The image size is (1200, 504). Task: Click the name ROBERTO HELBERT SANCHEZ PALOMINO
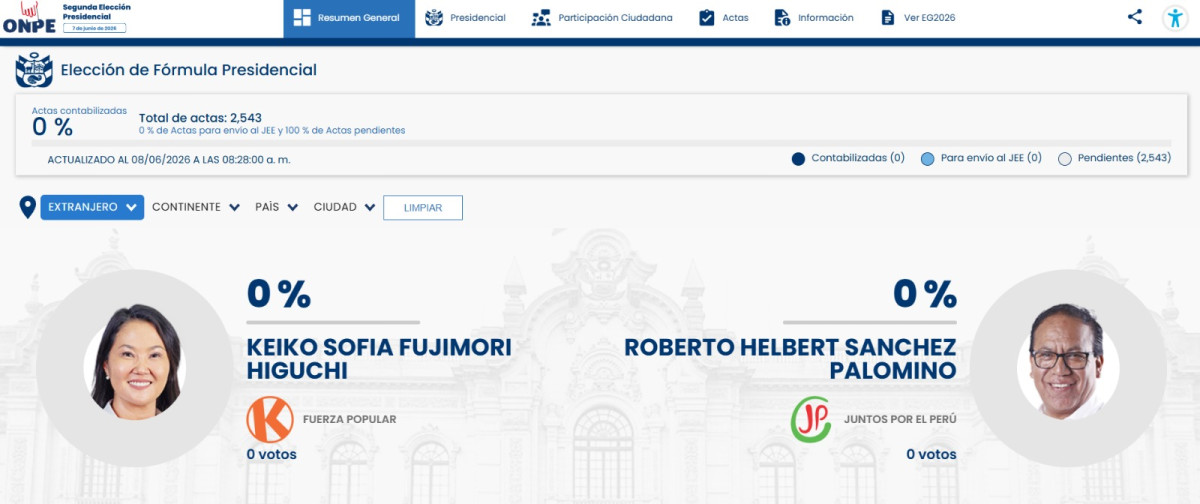790,359
